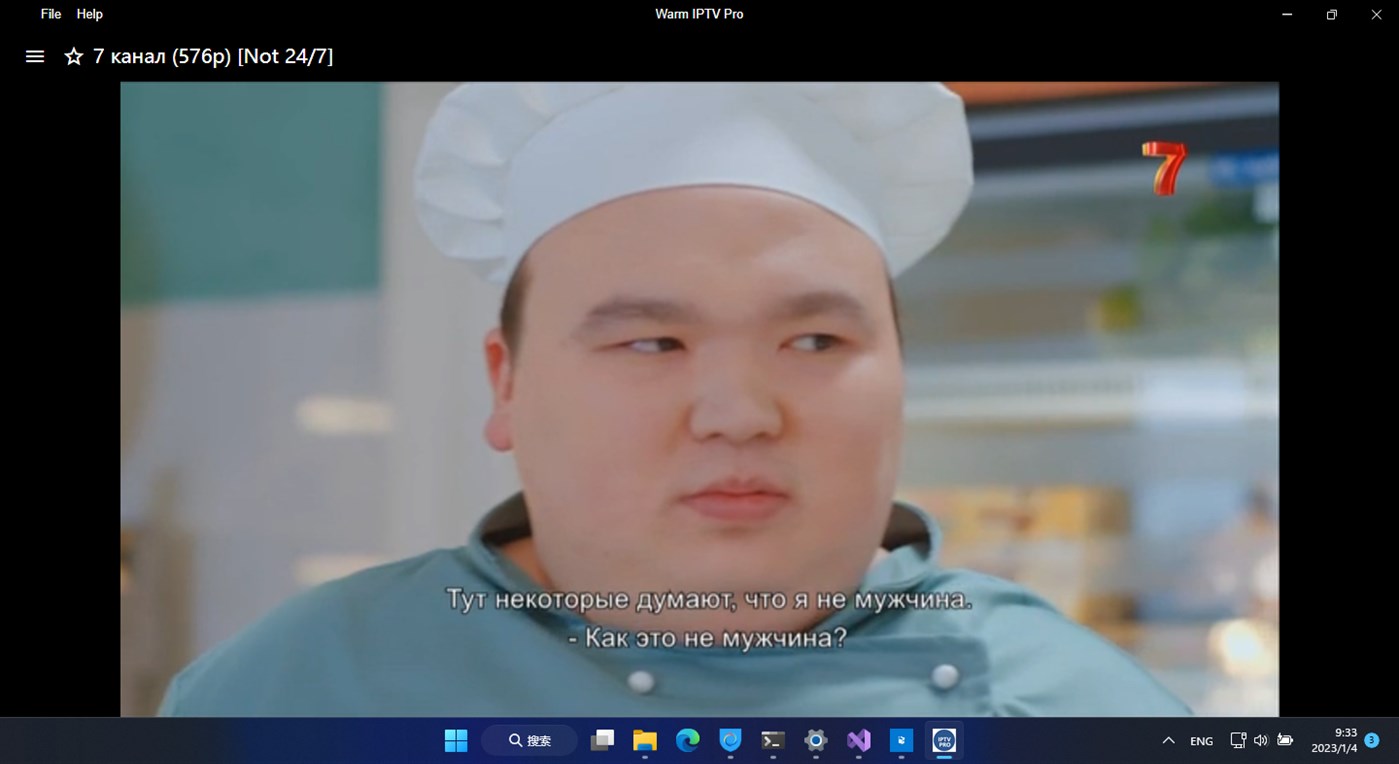
Task: Launch the IPTV Pro app from the taskbar
Action: point(943,740)
